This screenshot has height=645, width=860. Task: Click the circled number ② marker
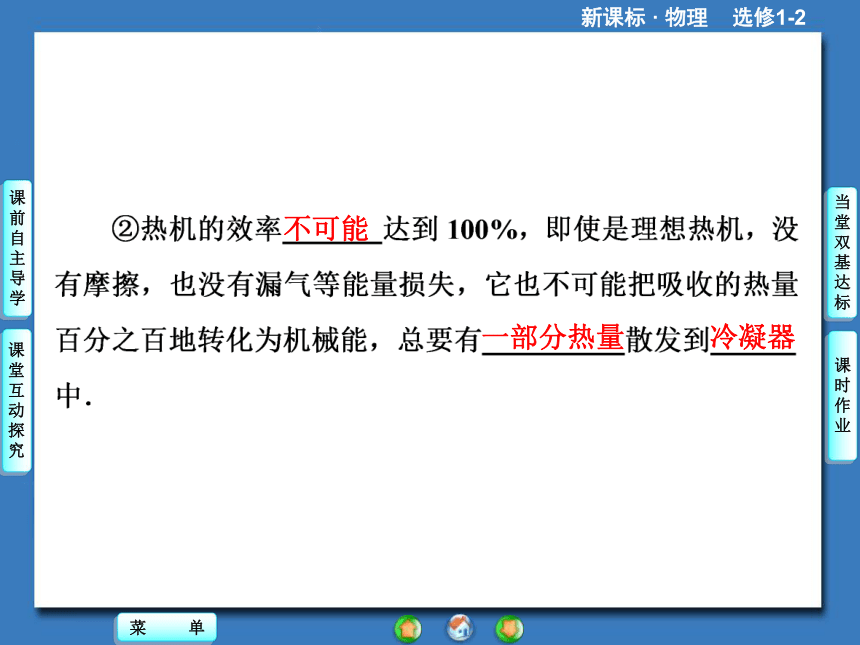(126, 229)
